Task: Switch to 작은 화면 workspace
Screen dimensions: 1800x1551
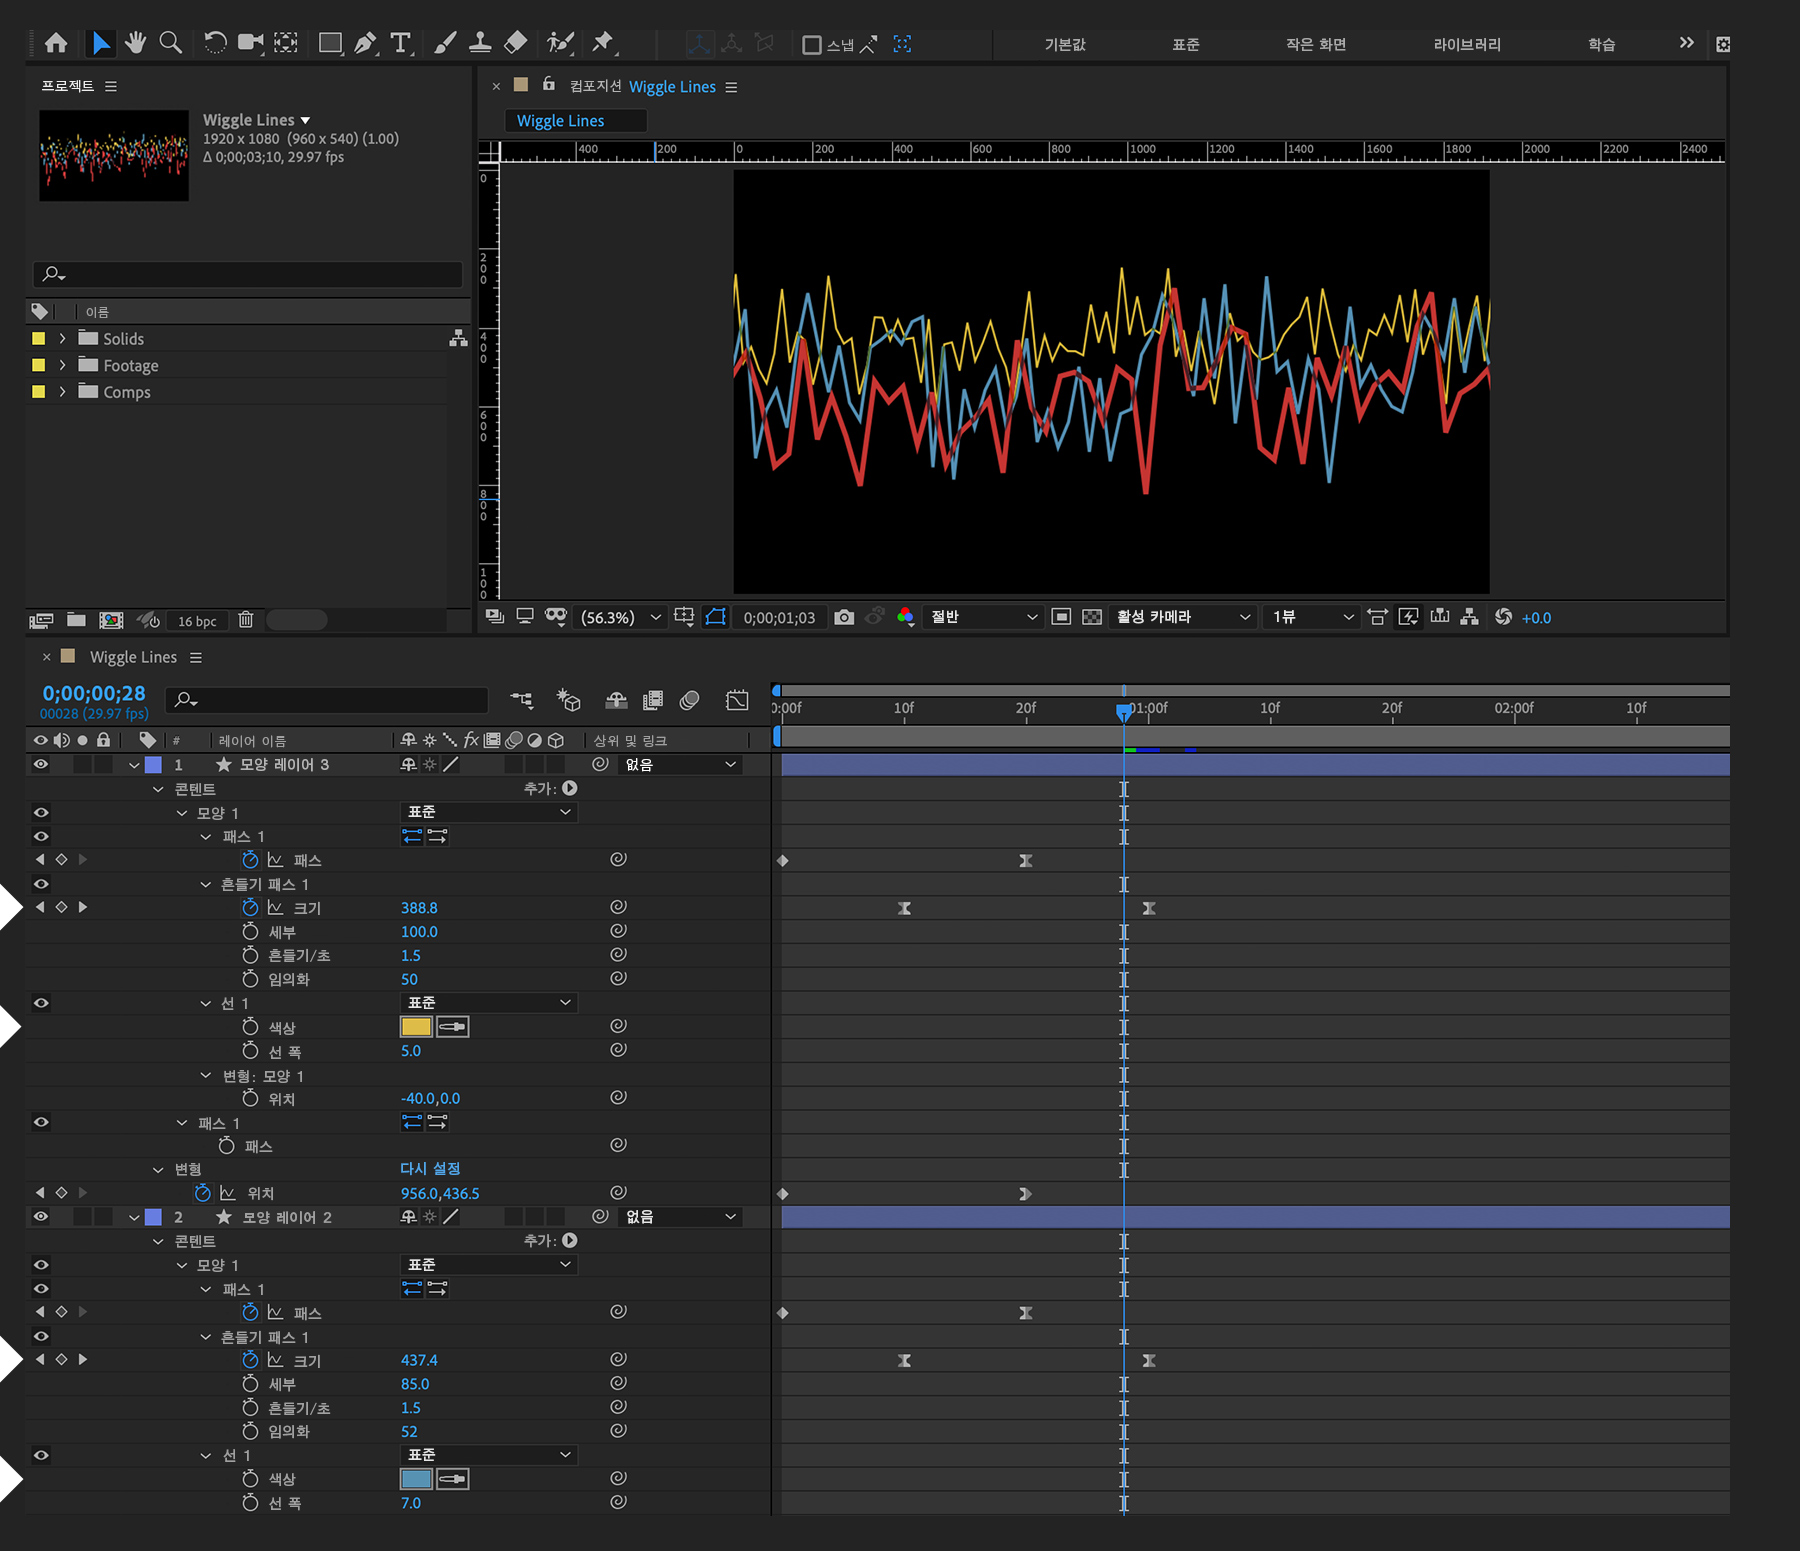Action: tap(1315, 44)
